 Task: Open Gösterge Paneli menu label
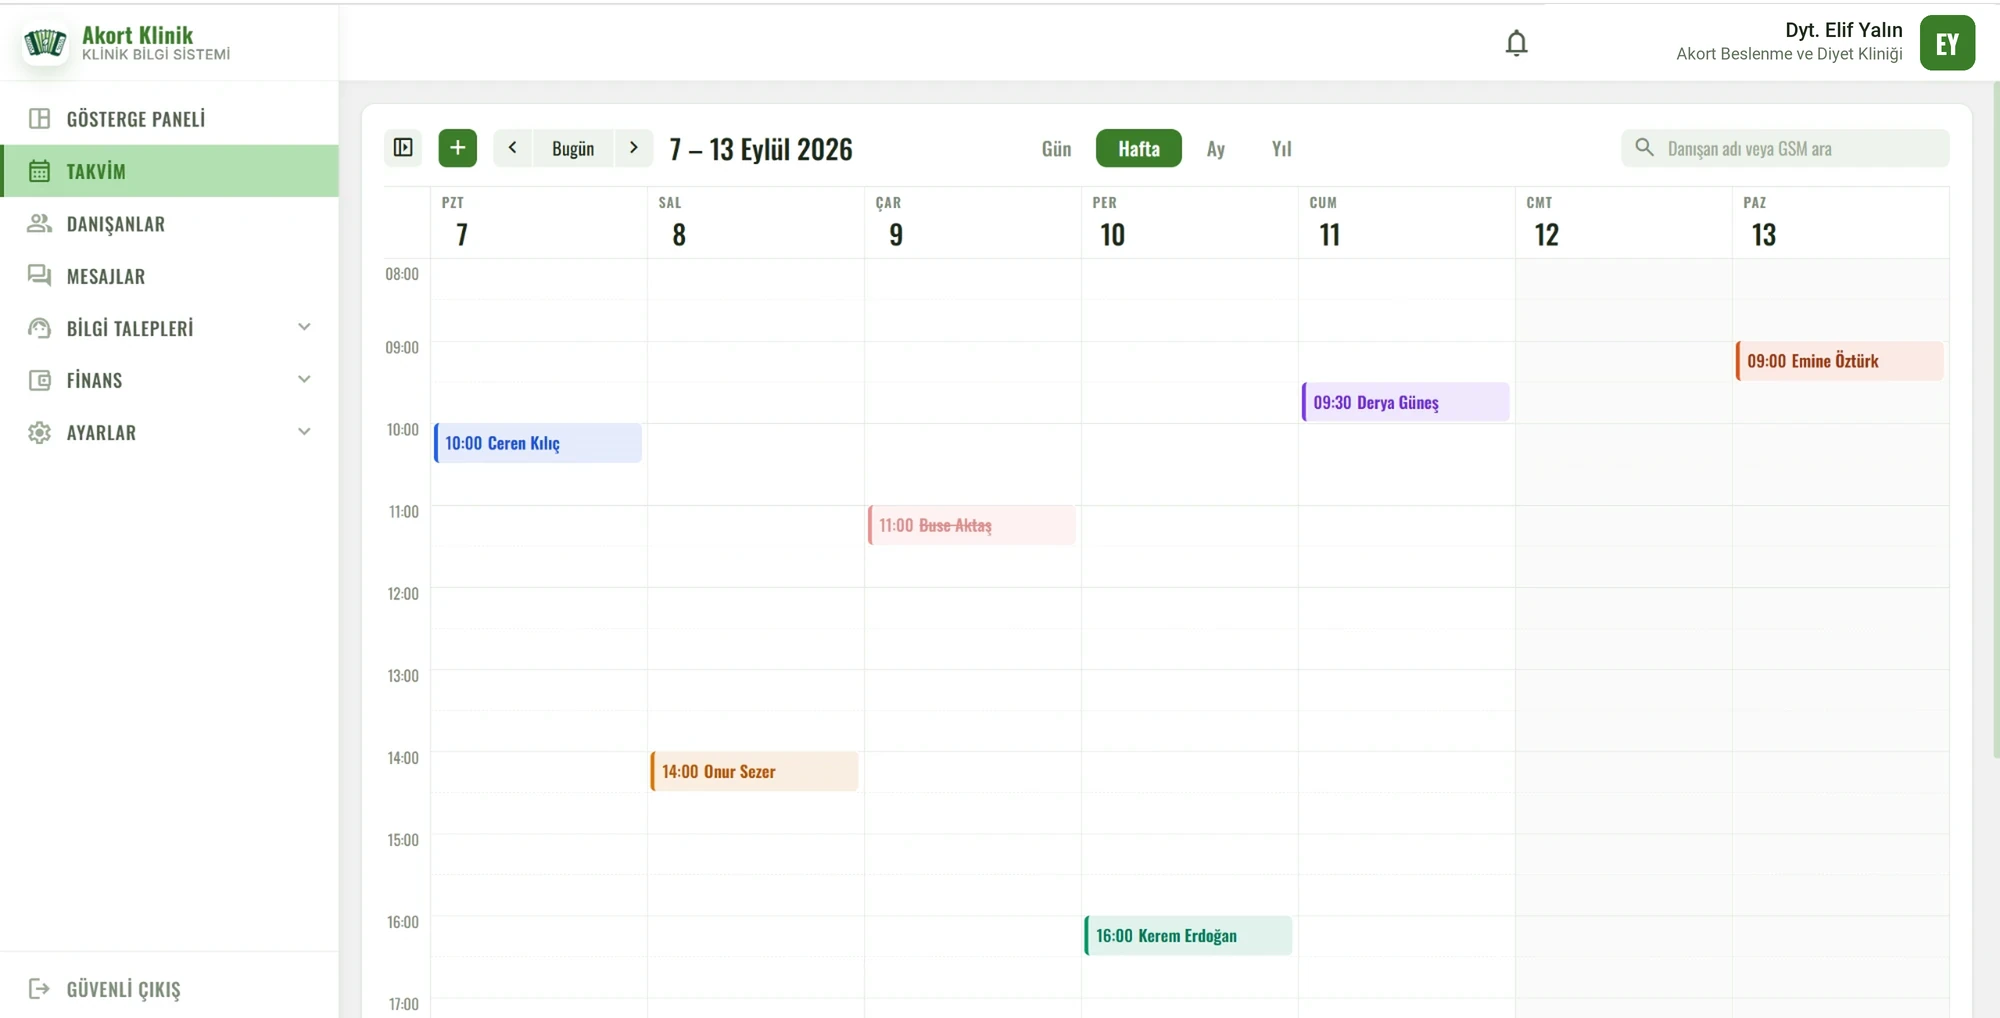pyautogui.click(x=136, y=119)
